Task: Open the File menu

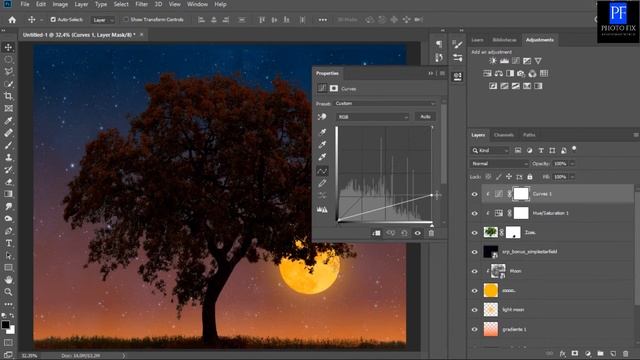Action: pos(25,4)
